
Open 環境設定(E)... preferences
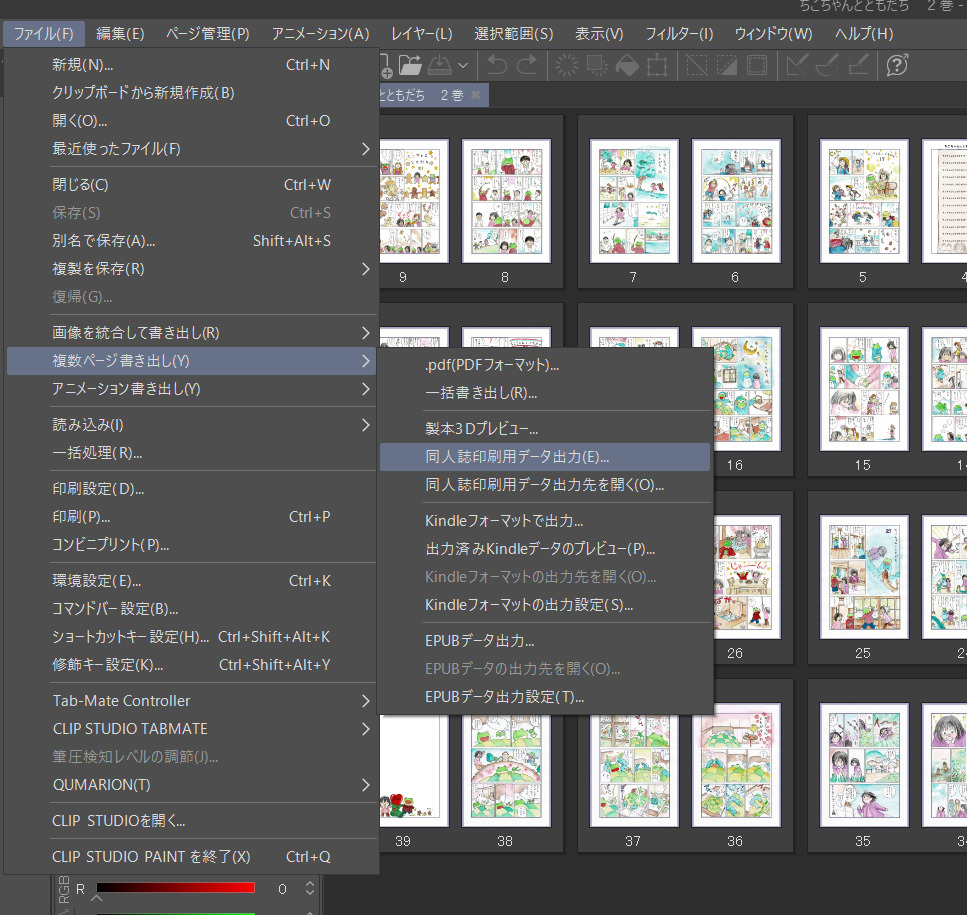coord(191,581)
